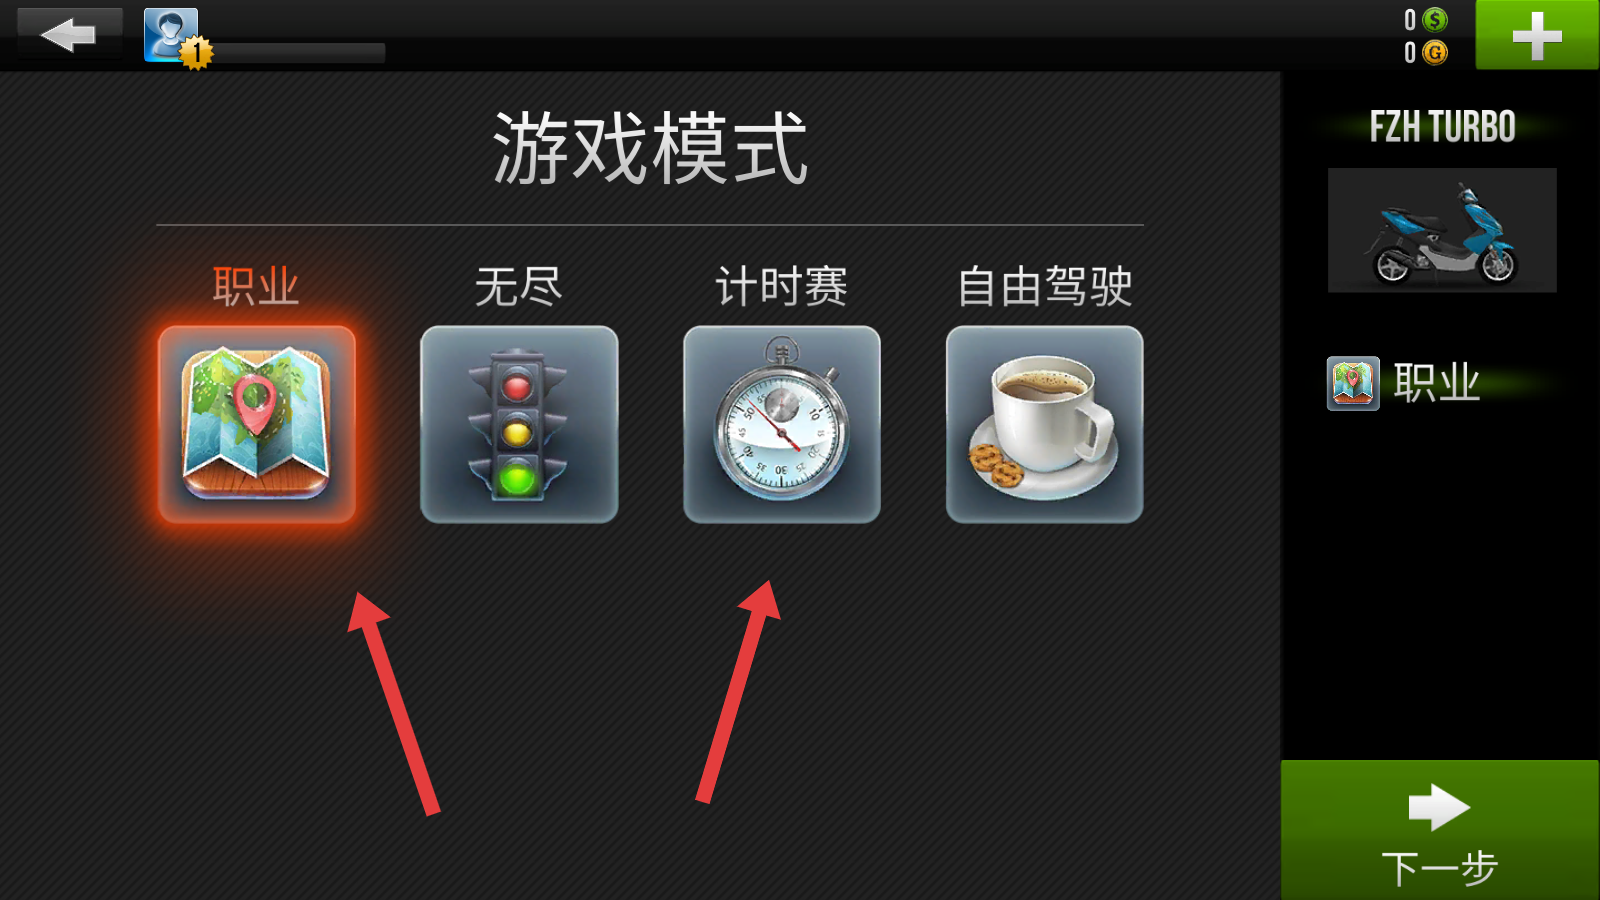This screenshot has height=900, width=1600.
Task: Tap the green plus add-currency icon
Action: 1537,35
